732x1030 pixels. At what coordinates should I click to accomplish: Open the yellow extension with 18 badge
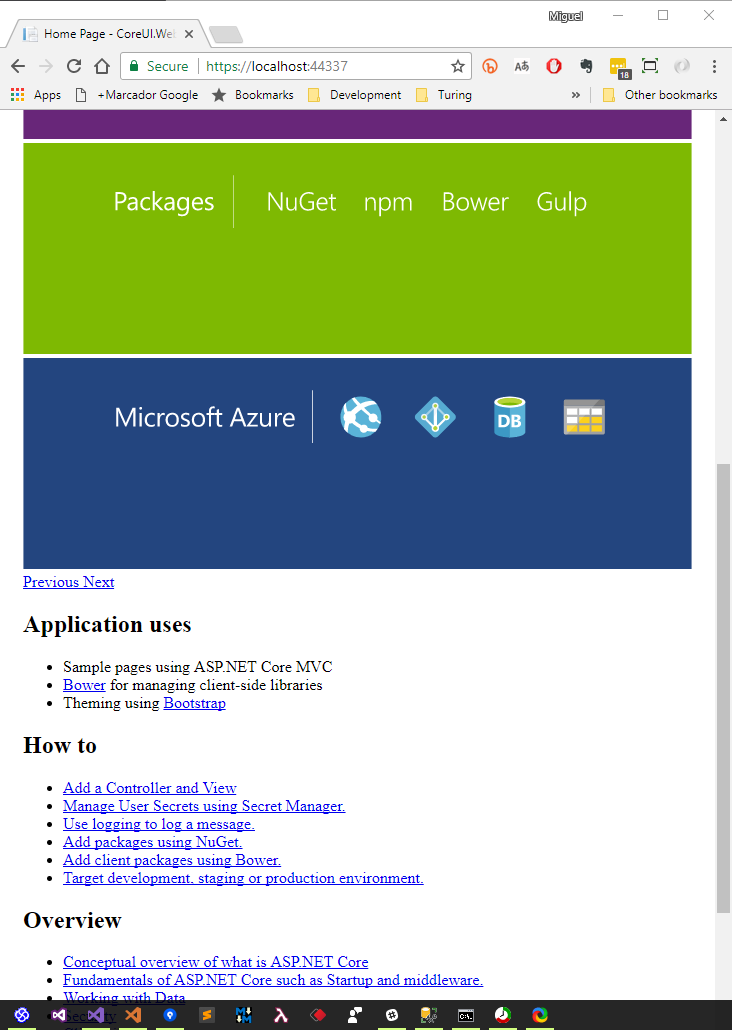pyautogui.click(x=618, y=67)
